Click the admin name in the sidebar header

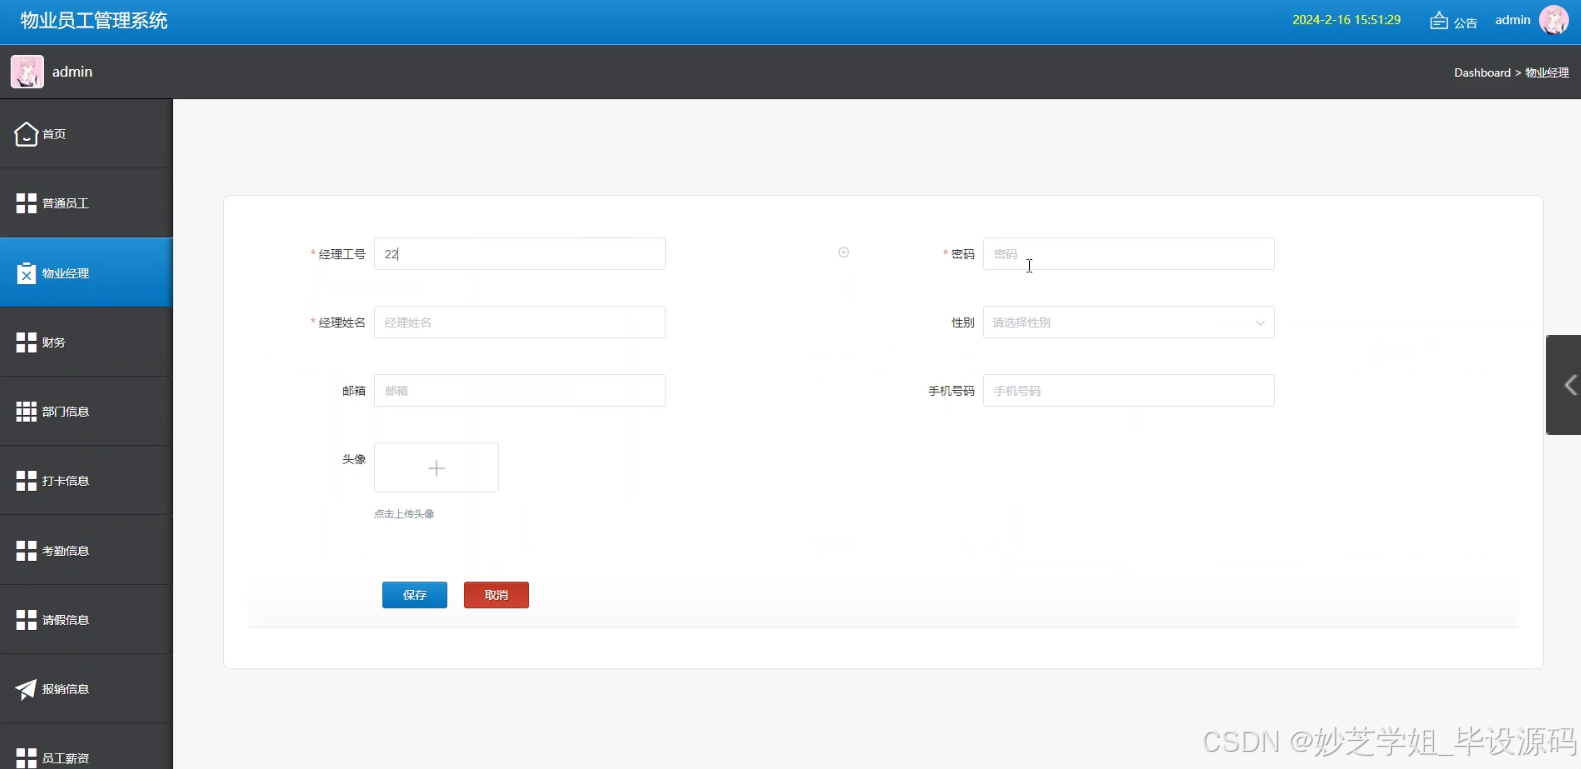(72, 72)
